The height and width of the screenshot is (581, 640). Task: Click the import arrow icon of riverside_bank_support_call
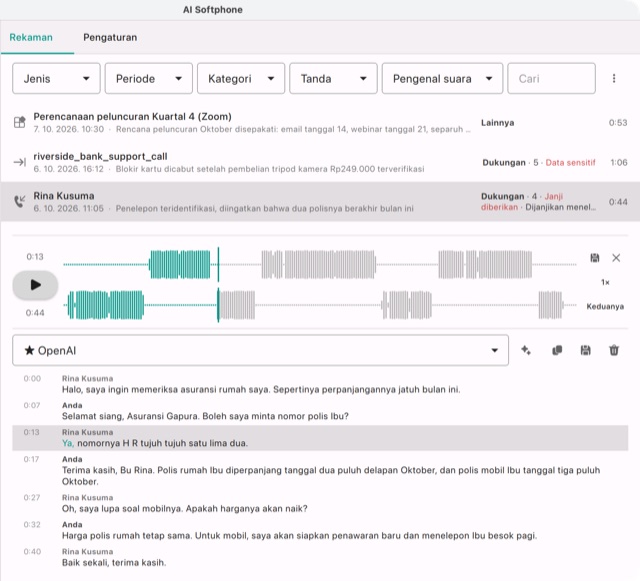pos(20,162)
